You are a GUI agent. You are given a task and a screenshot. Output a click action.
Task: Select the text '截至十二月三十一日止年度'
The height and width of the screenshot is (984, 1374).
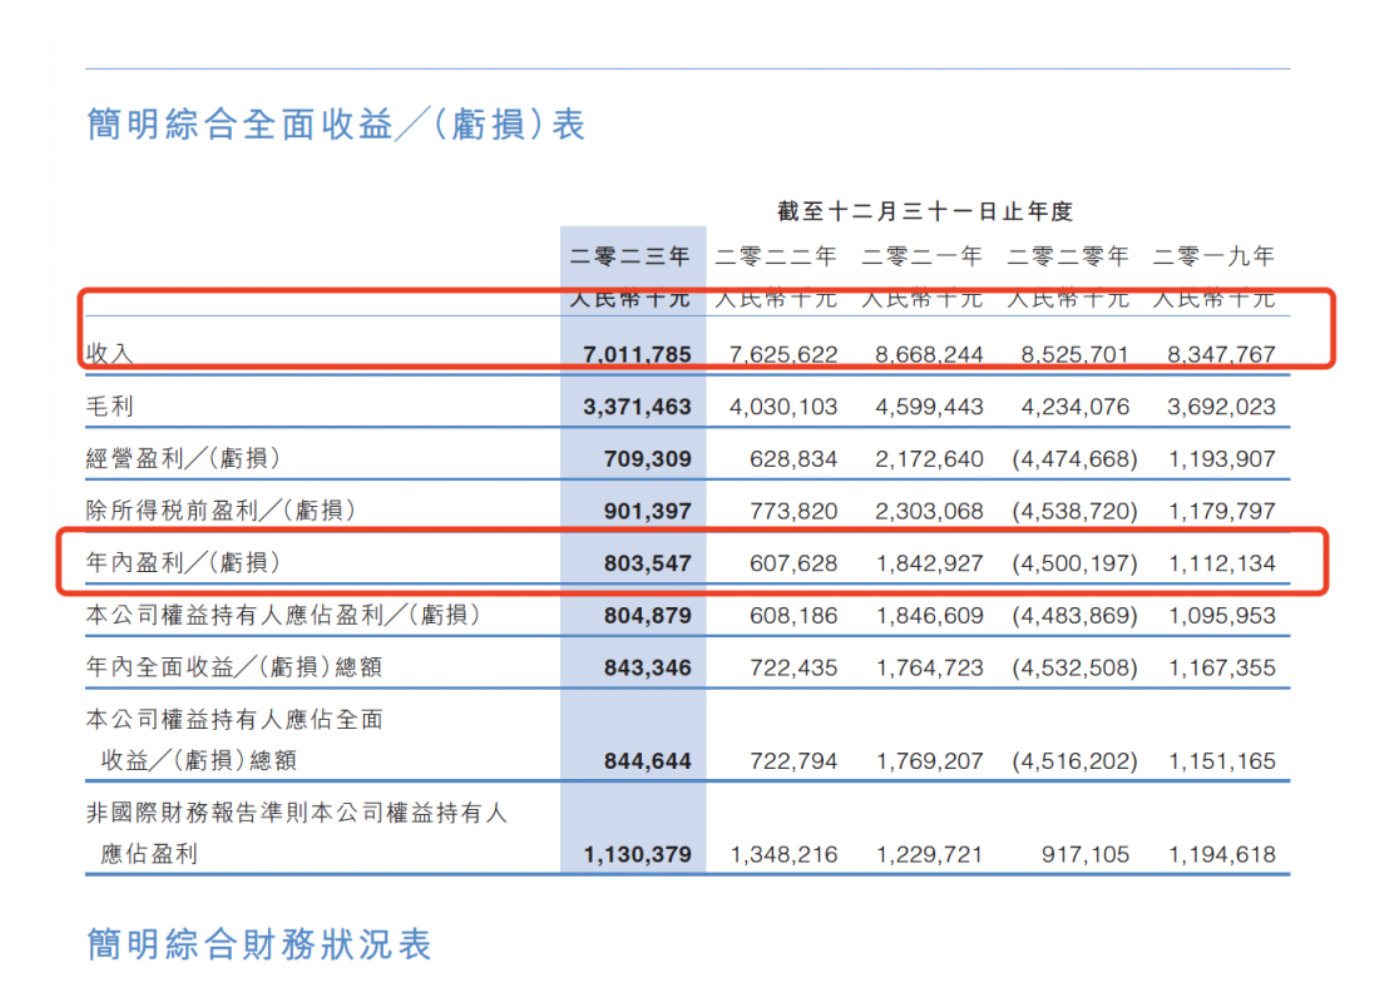(x=925, y=211)
